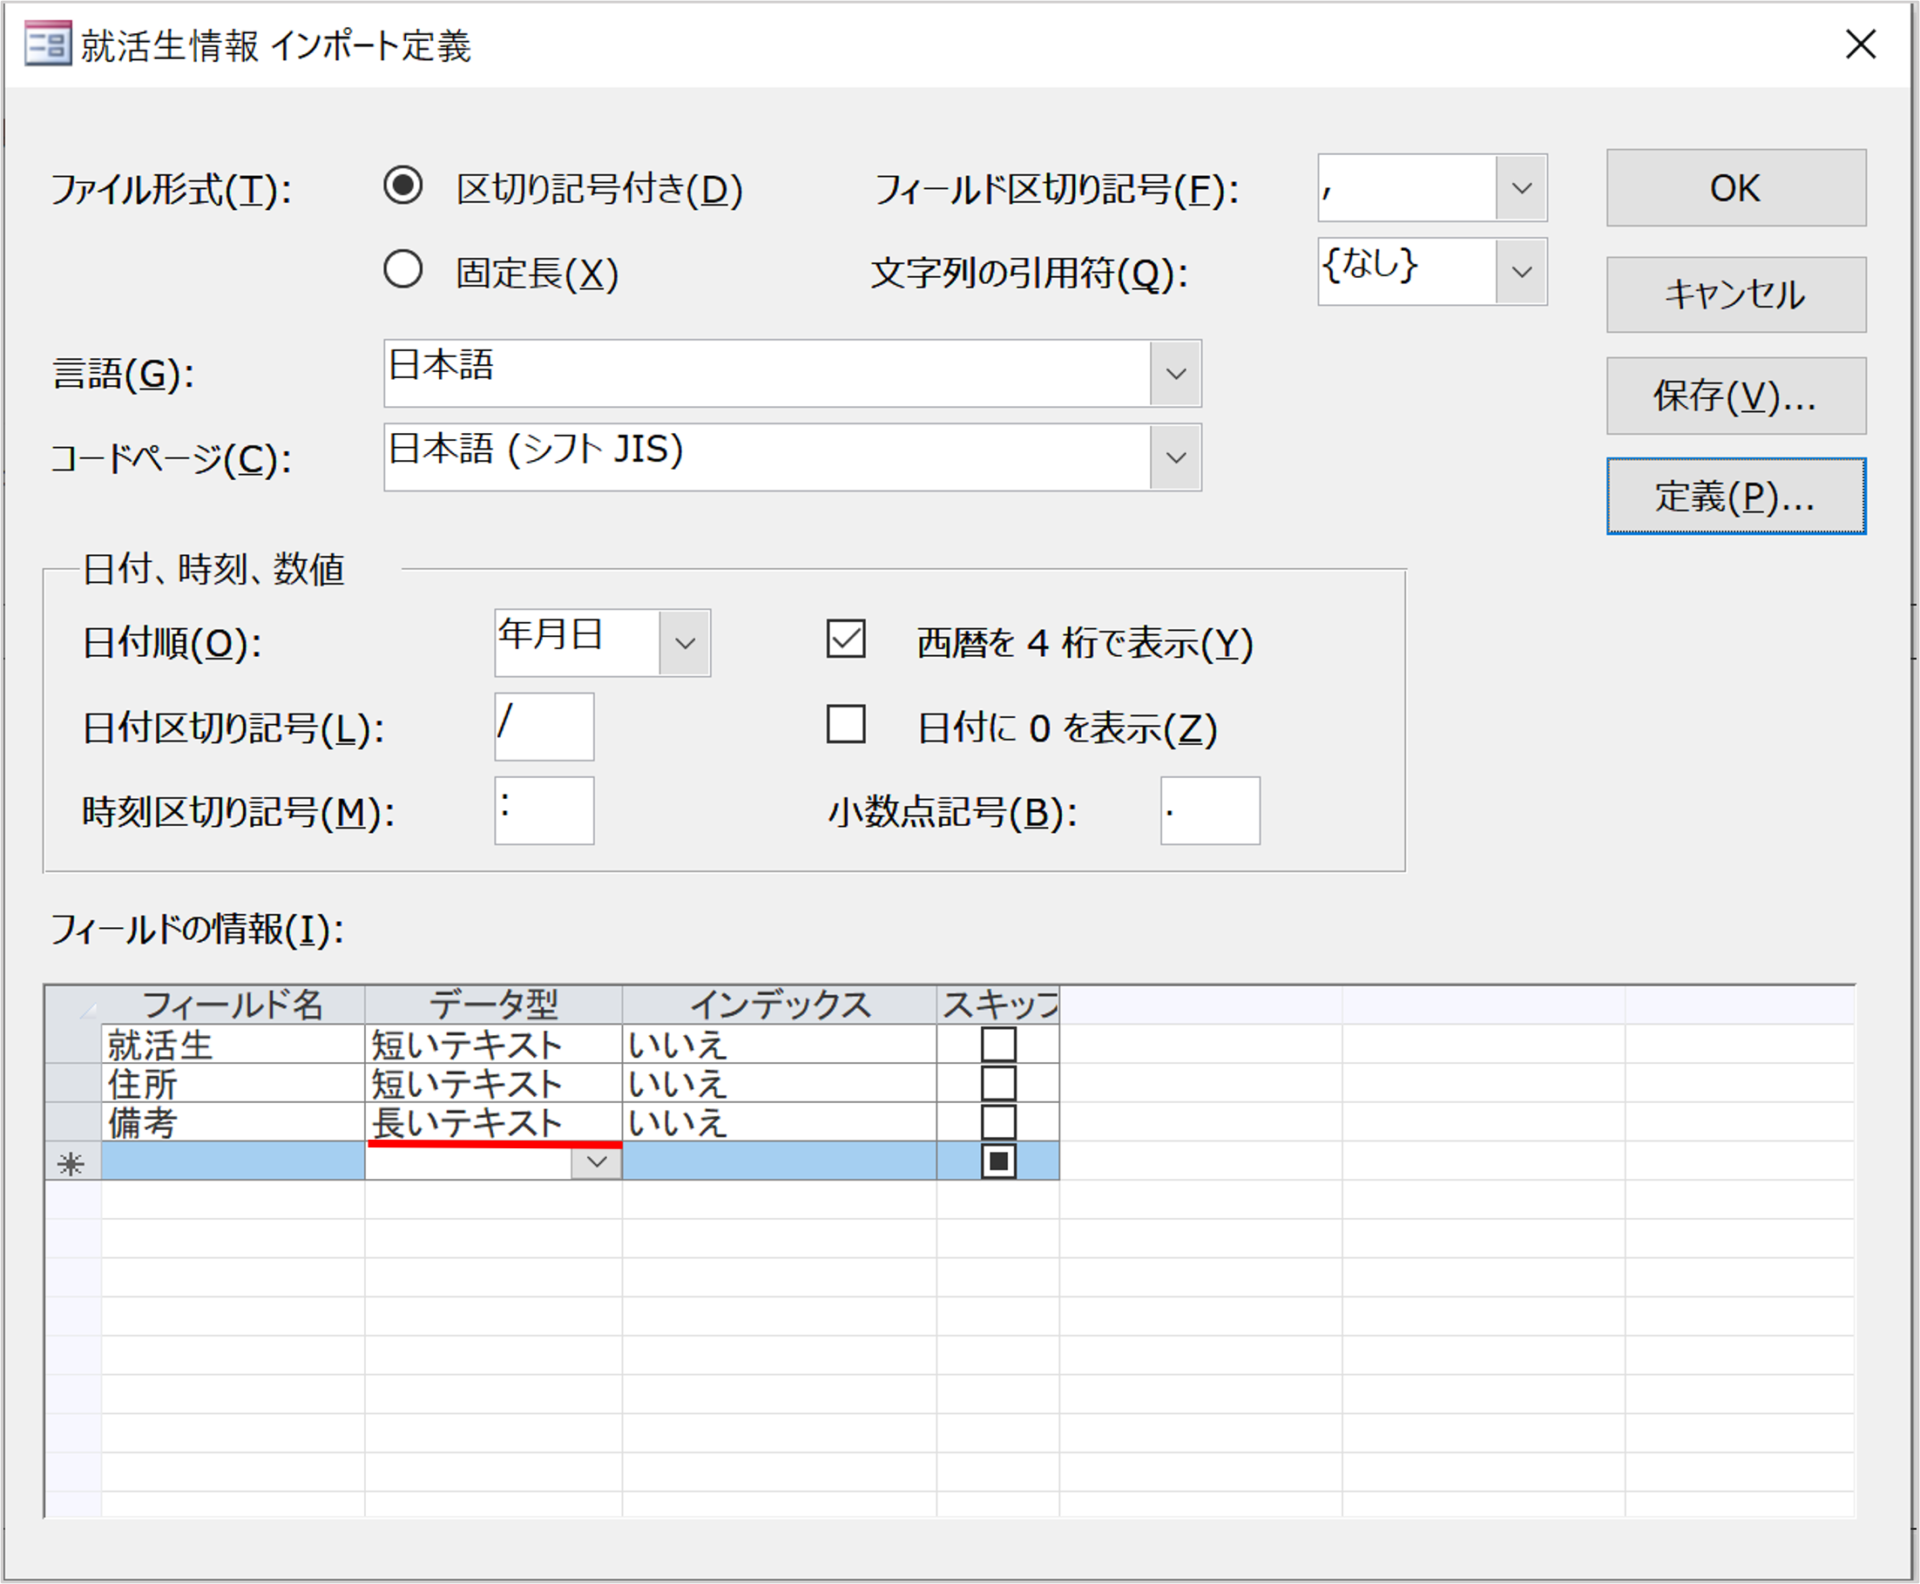Open the フィールド区切り記号 dropdown
The width and height of the screenshot is (1920, 1584).
tap(1521, 188)
